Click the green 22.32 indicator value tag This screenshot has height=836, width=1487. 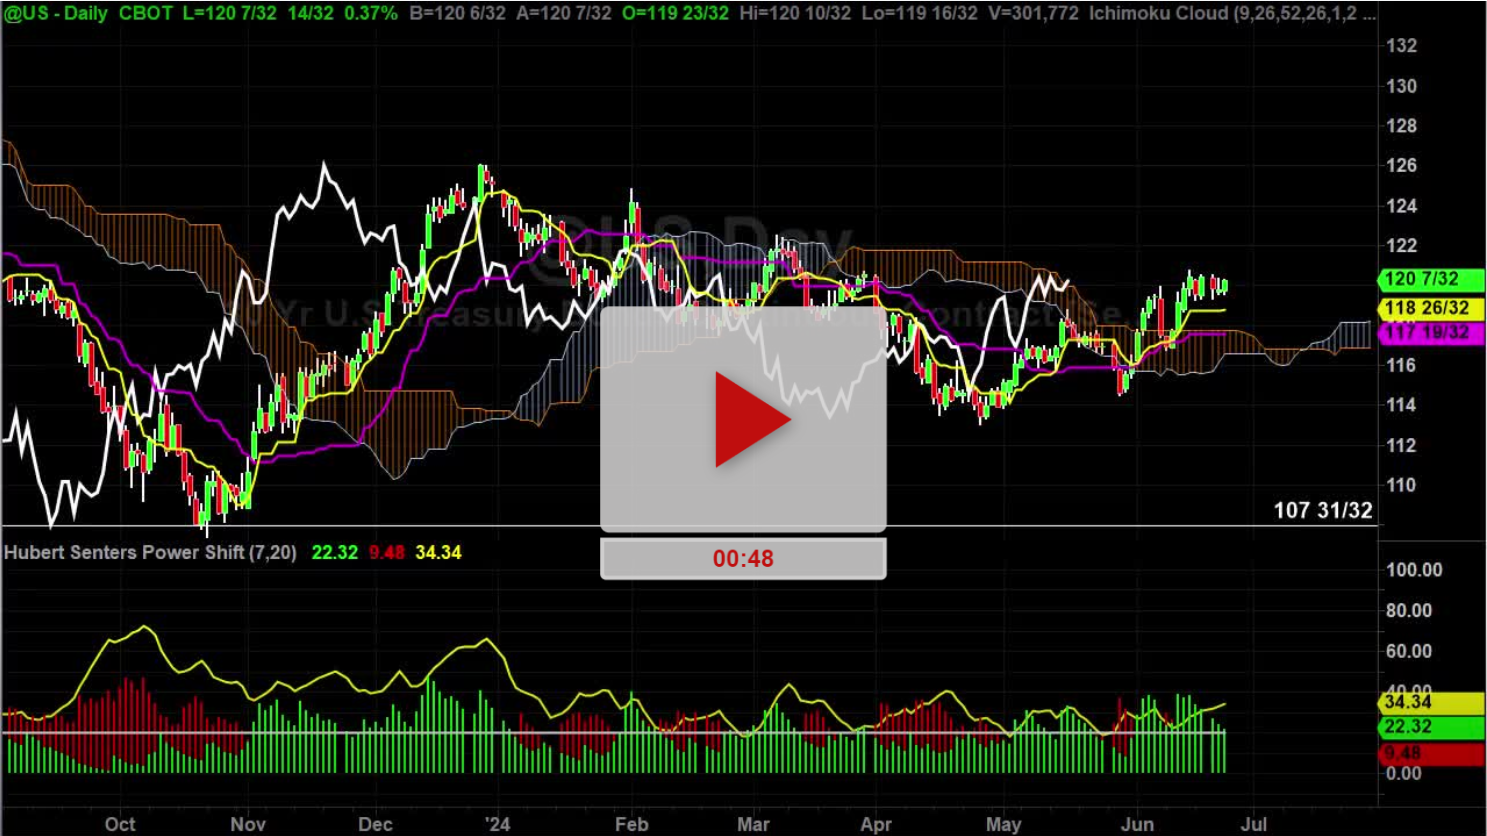click(x=1408, y=727)
